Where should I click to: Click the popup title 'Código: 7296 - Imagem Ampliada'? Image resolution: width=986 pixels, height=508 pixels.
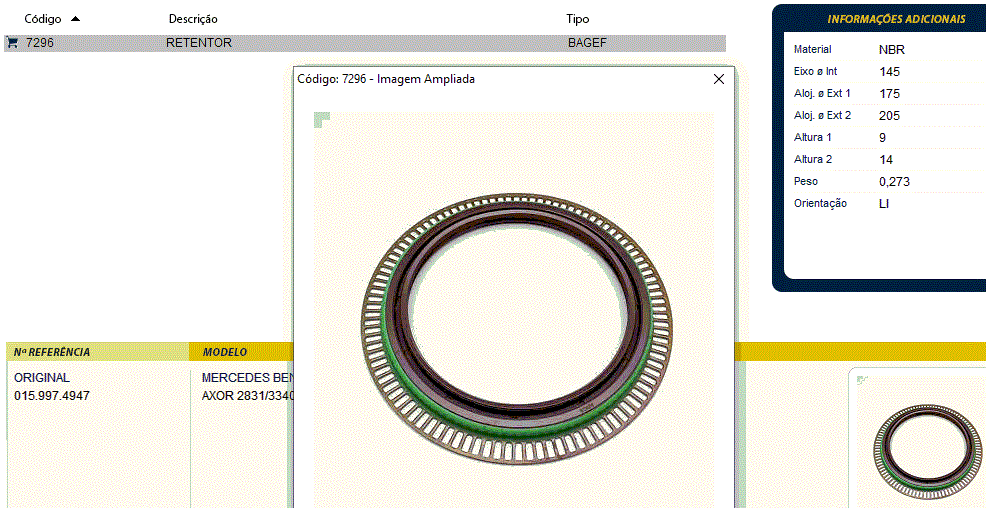point(386,79)
